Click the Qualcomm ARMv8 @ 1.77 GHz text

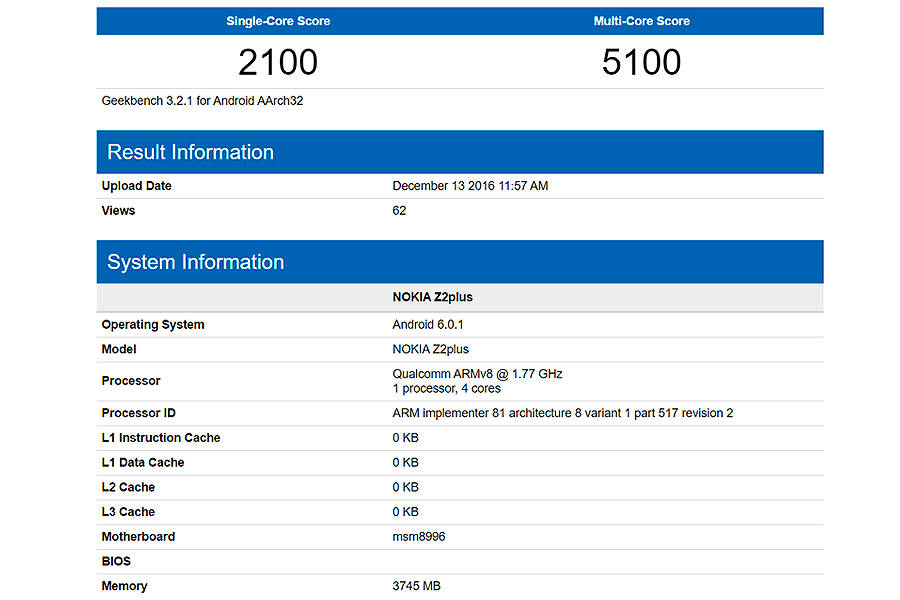(x=477, y=374)
